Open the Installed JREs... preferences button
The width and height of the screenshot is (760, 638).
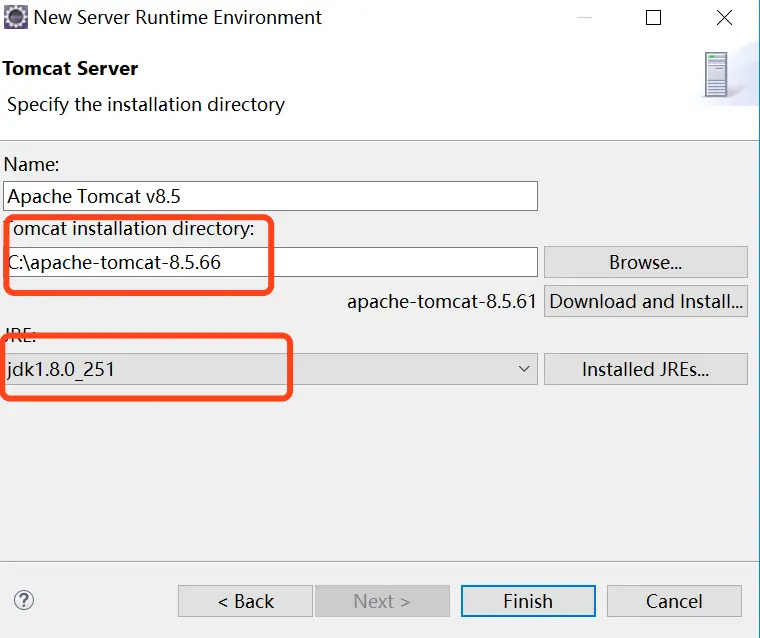click(645, 369)
